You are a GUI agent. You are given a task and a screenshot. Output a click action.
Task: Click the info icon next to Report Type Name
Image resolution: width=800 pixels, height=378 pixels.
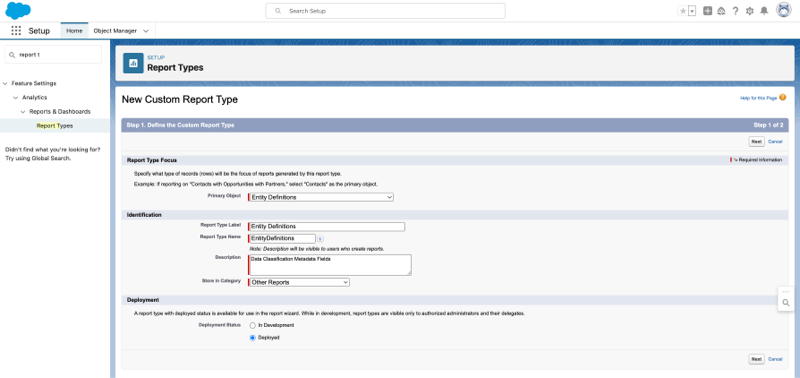coord(320,238)
